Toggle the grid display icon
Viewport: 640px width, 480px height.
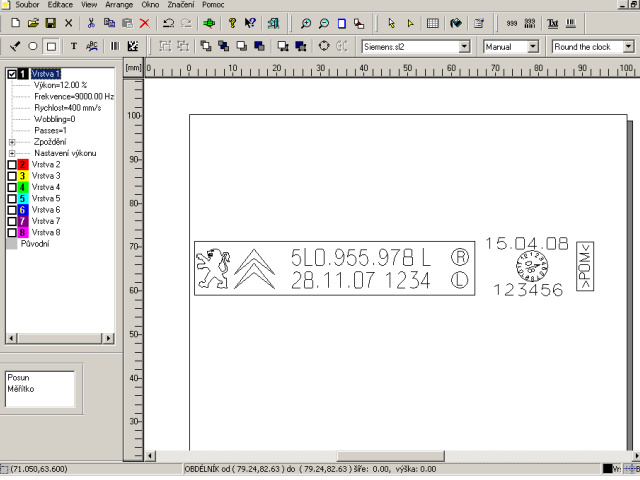click(x=433, y=23)
